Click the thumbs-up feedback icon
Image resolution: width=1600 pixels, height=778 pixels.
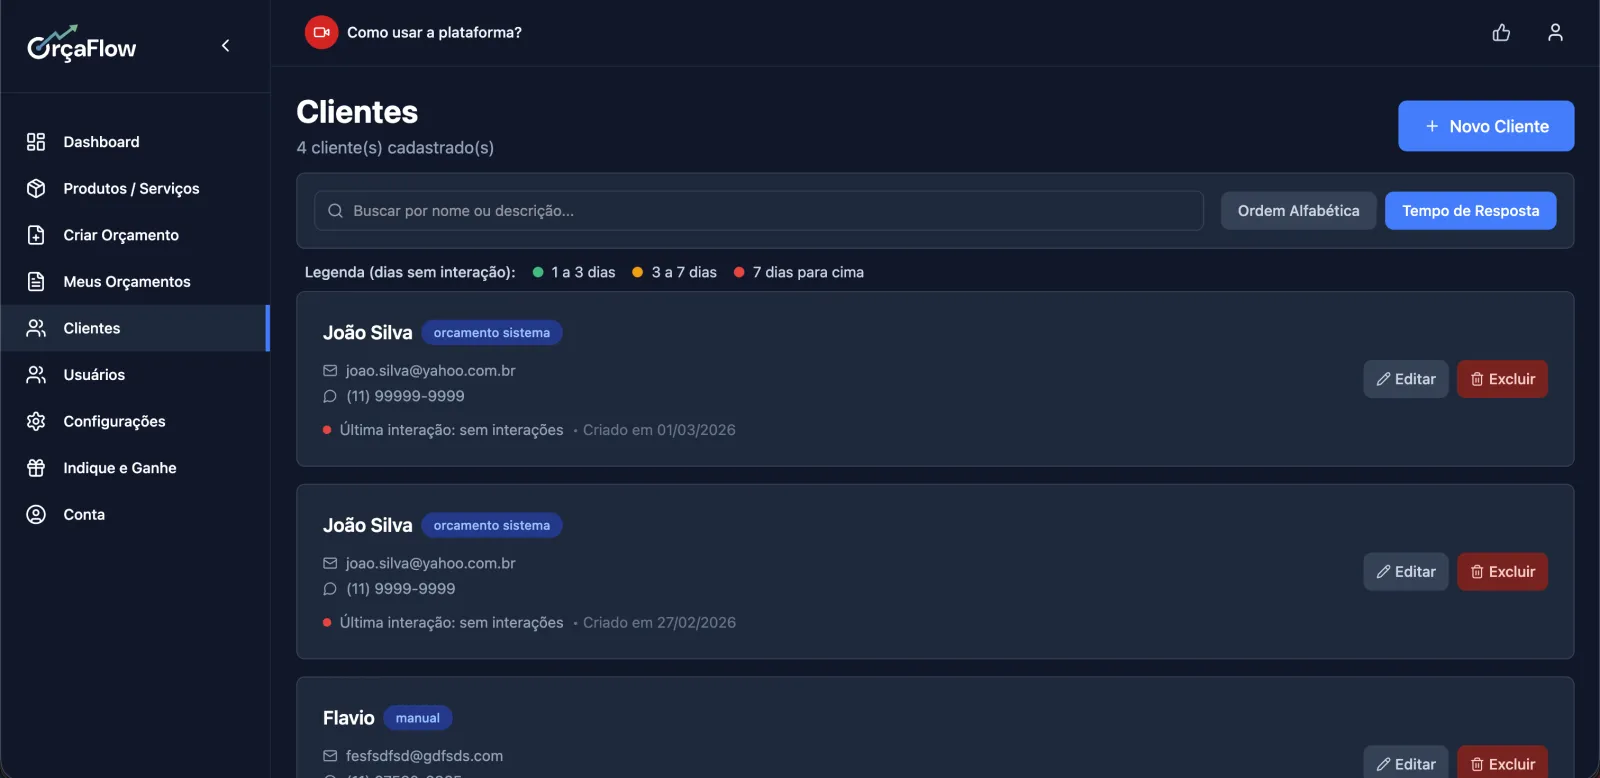click(x=1501, y=32)
